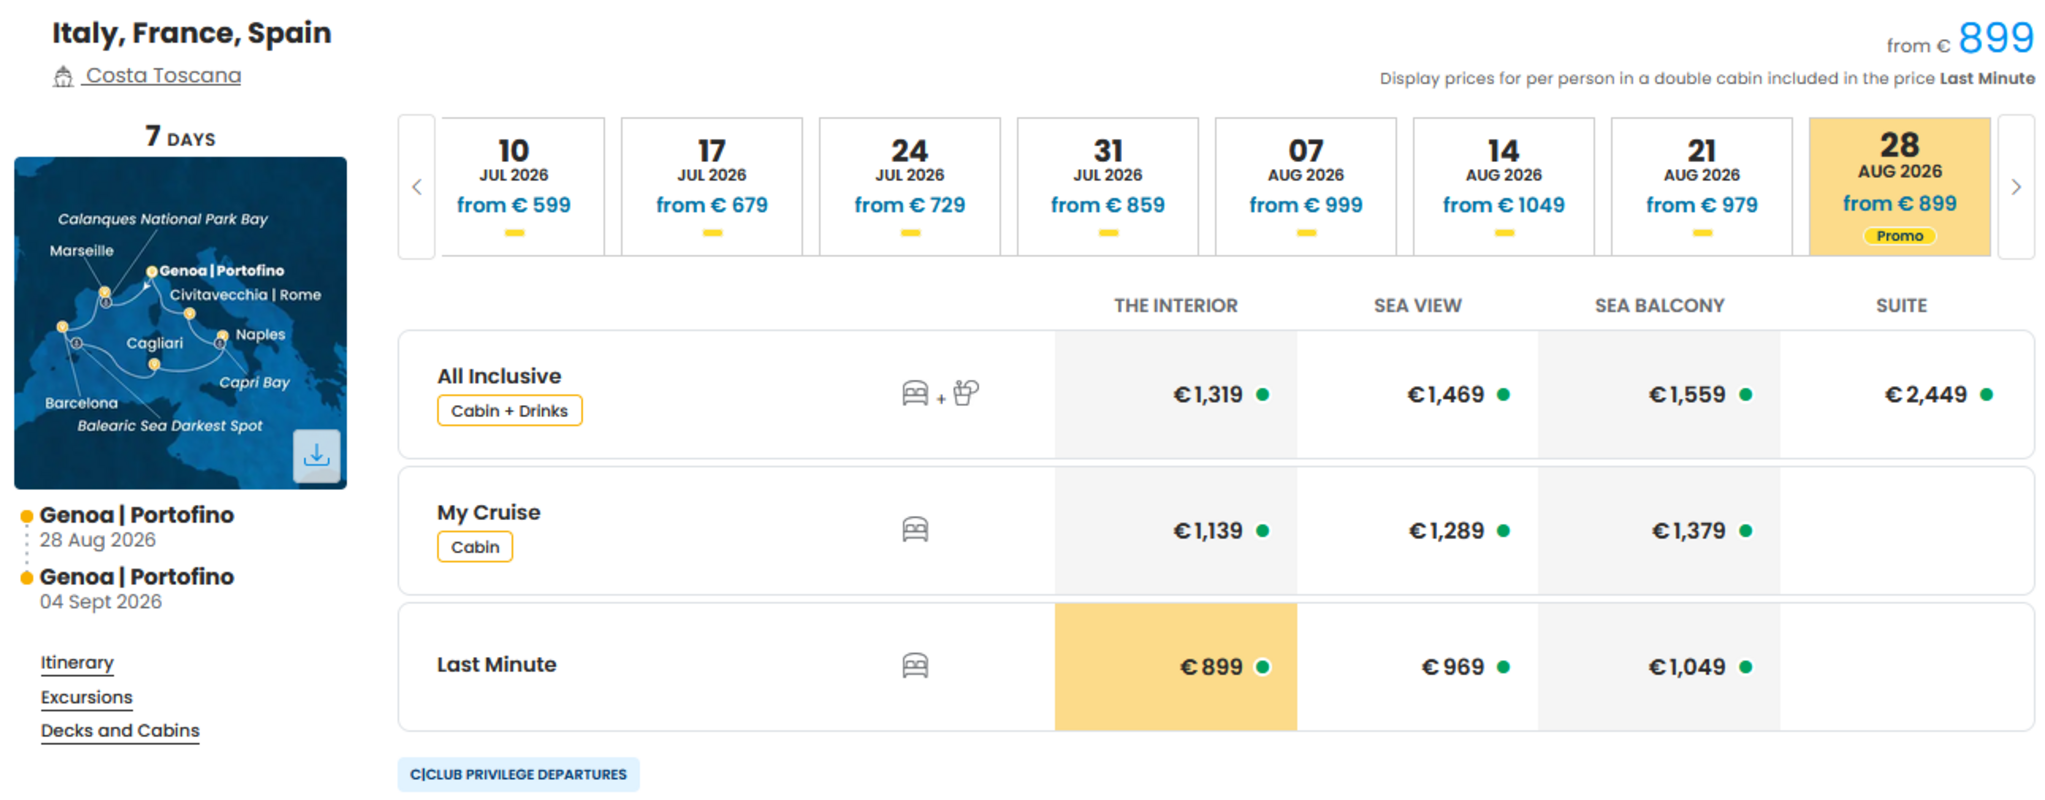This screenshot has width=2045, height=800.
Task: Click the C|Club Privilege Departures badge
Action: tap(518, 774)
